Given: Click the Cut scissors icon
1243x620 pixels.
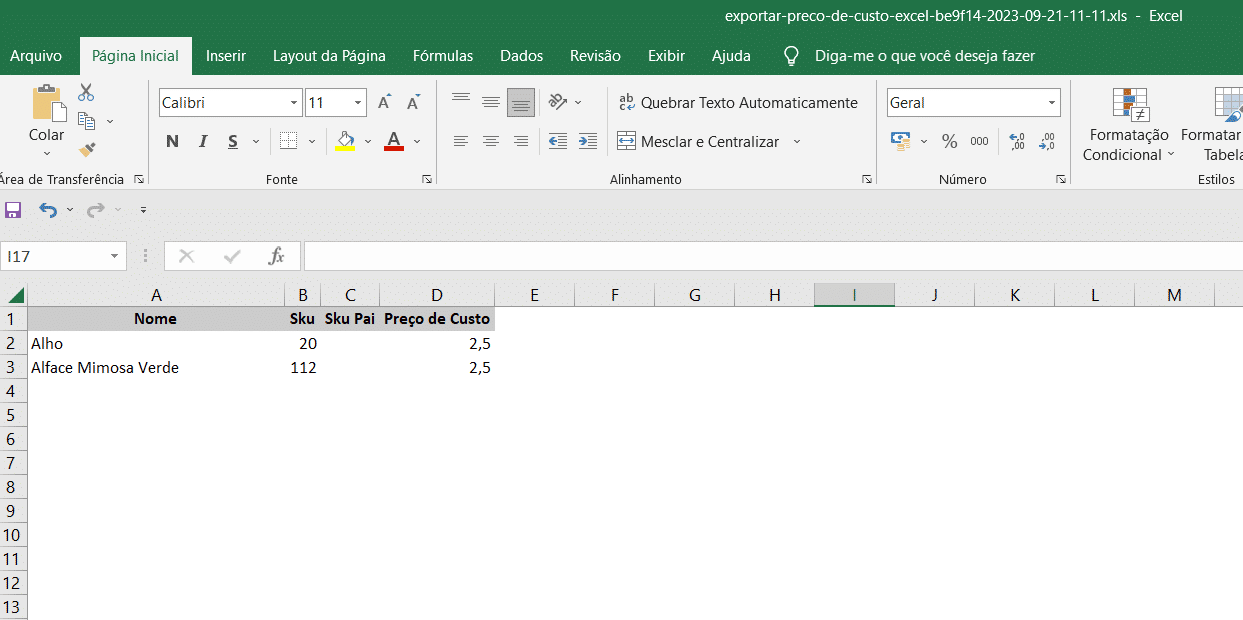Looking at the screenshot, I should coord(86,93).
